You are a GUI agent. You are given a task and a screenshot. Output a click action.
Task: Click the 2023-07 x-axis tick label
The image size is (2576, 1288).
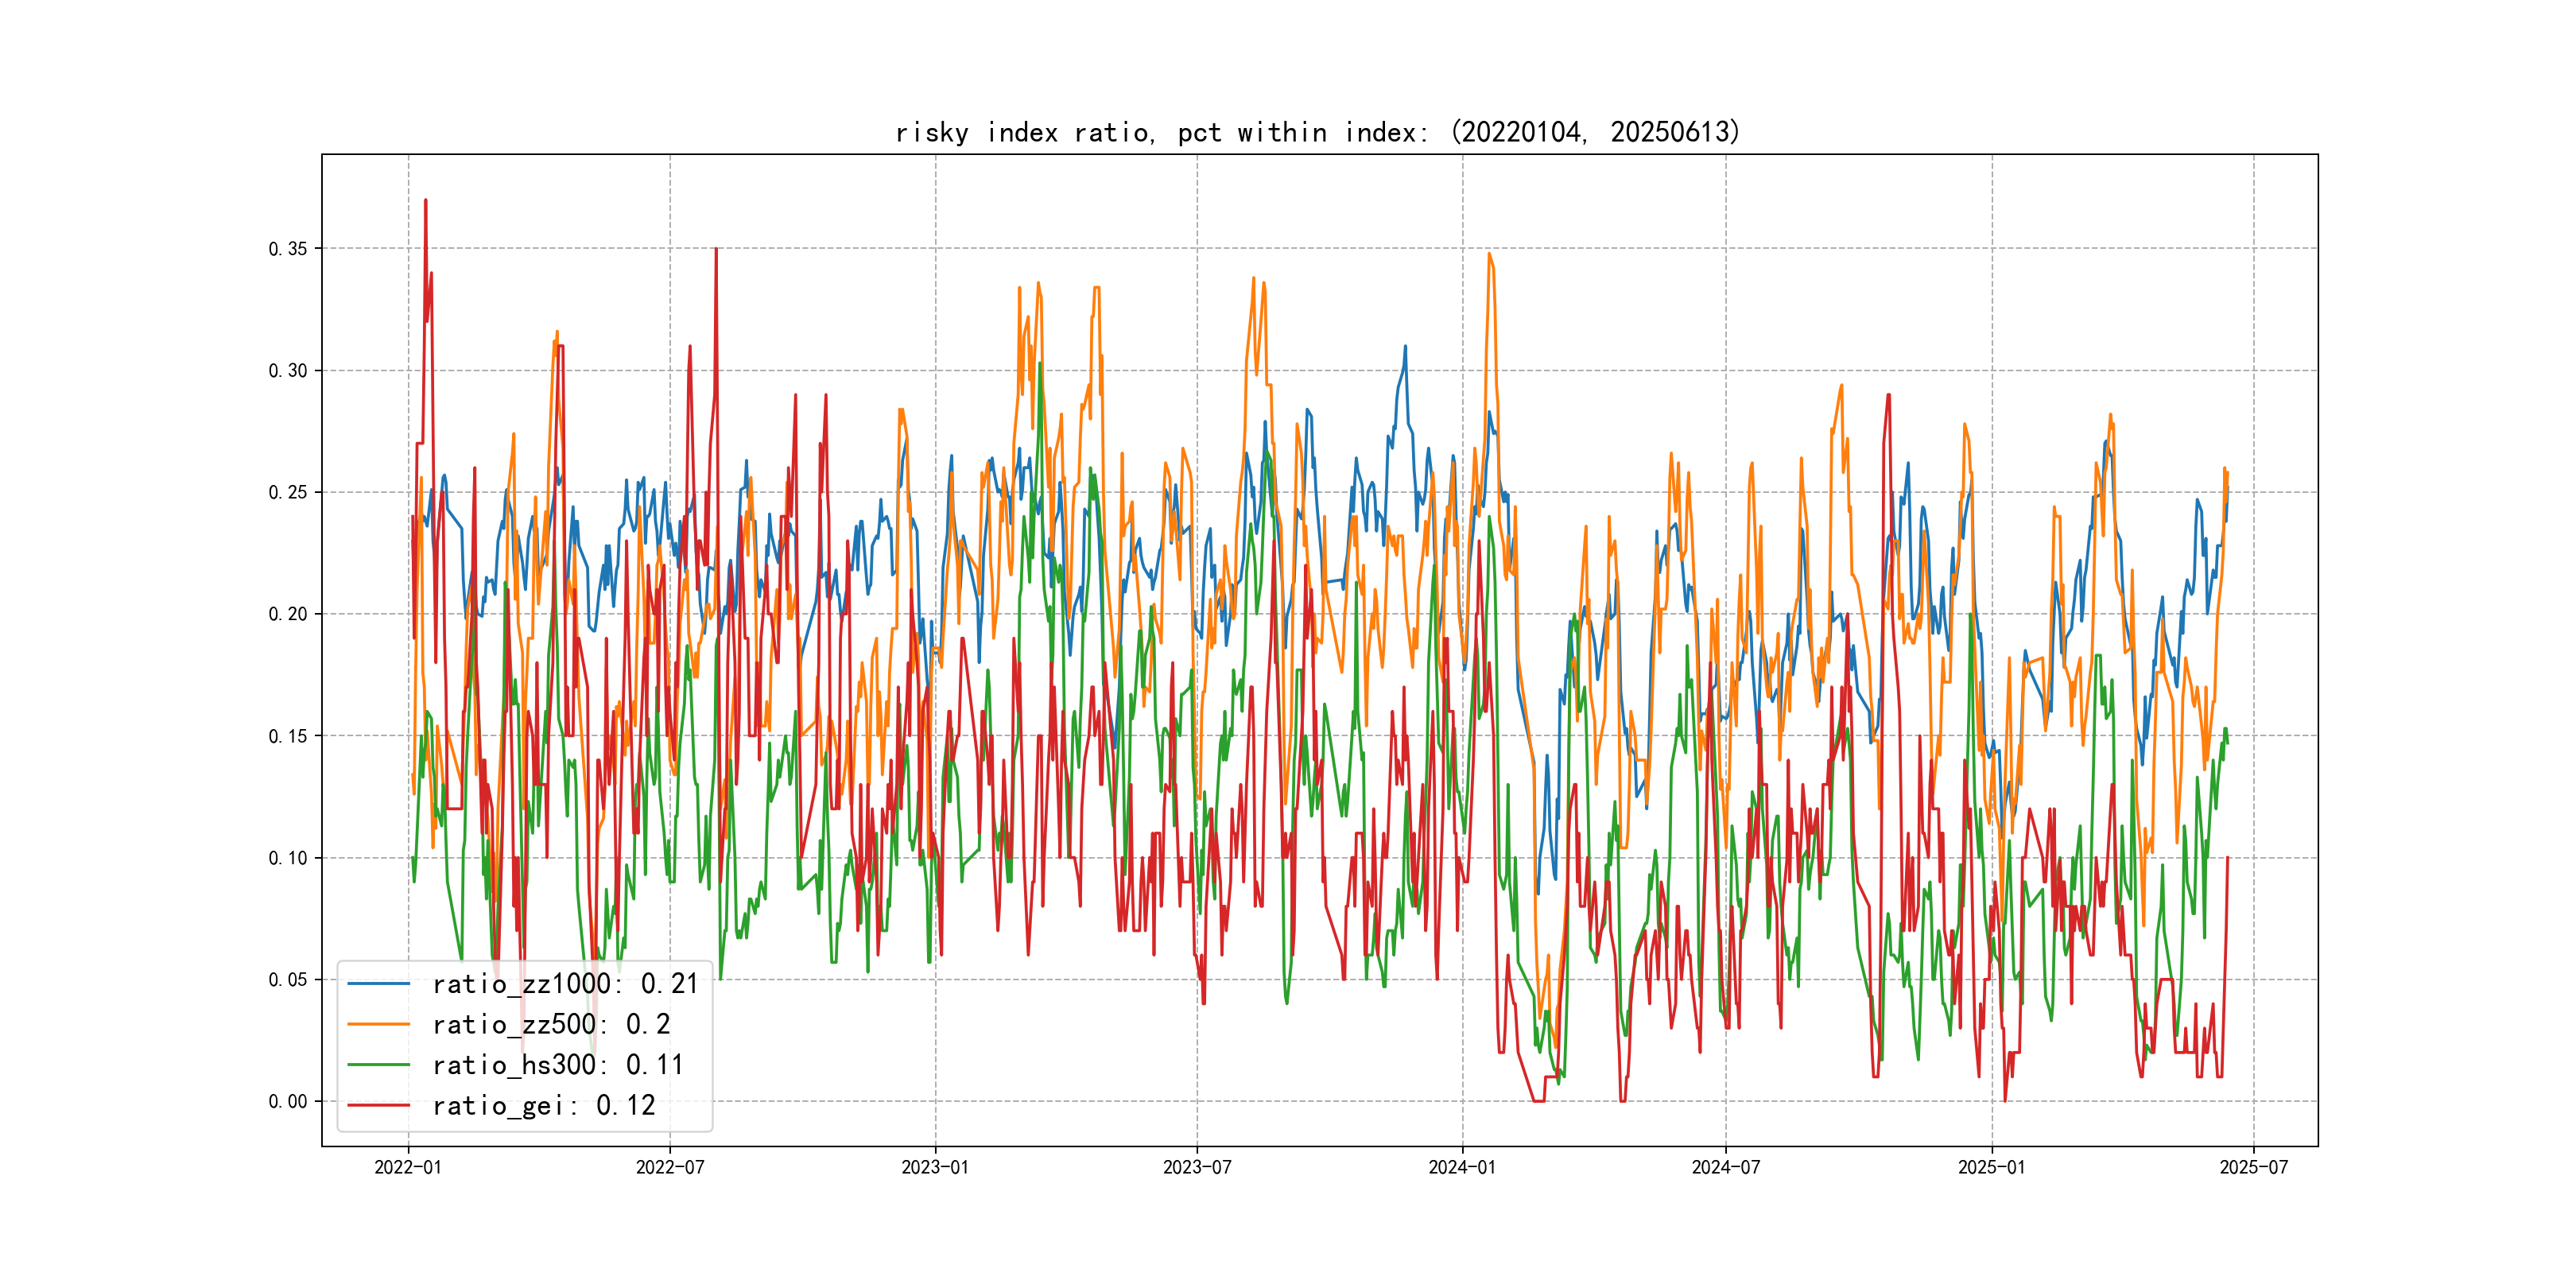(x=1197, y=1168)
